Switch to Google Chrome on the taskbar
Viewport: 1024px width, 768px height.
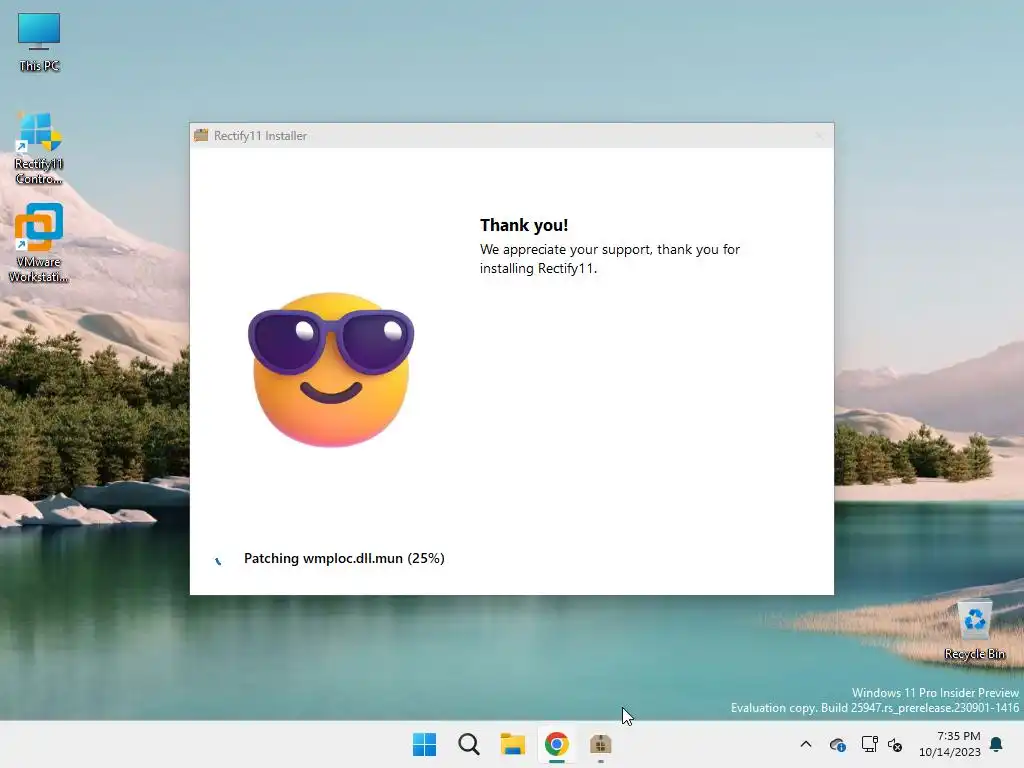(556, 744)
